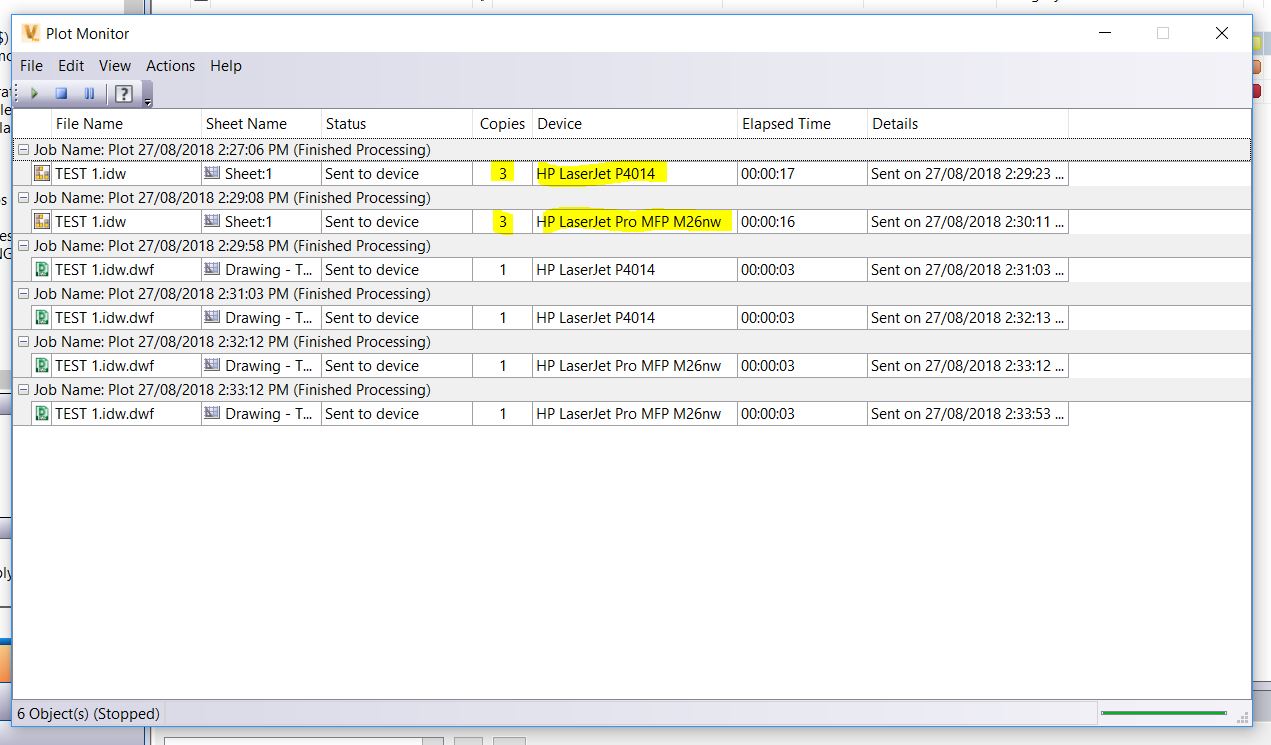Open the Edit menu
Viewport: 1271px width, 745px height.
(x=70, y=66)
